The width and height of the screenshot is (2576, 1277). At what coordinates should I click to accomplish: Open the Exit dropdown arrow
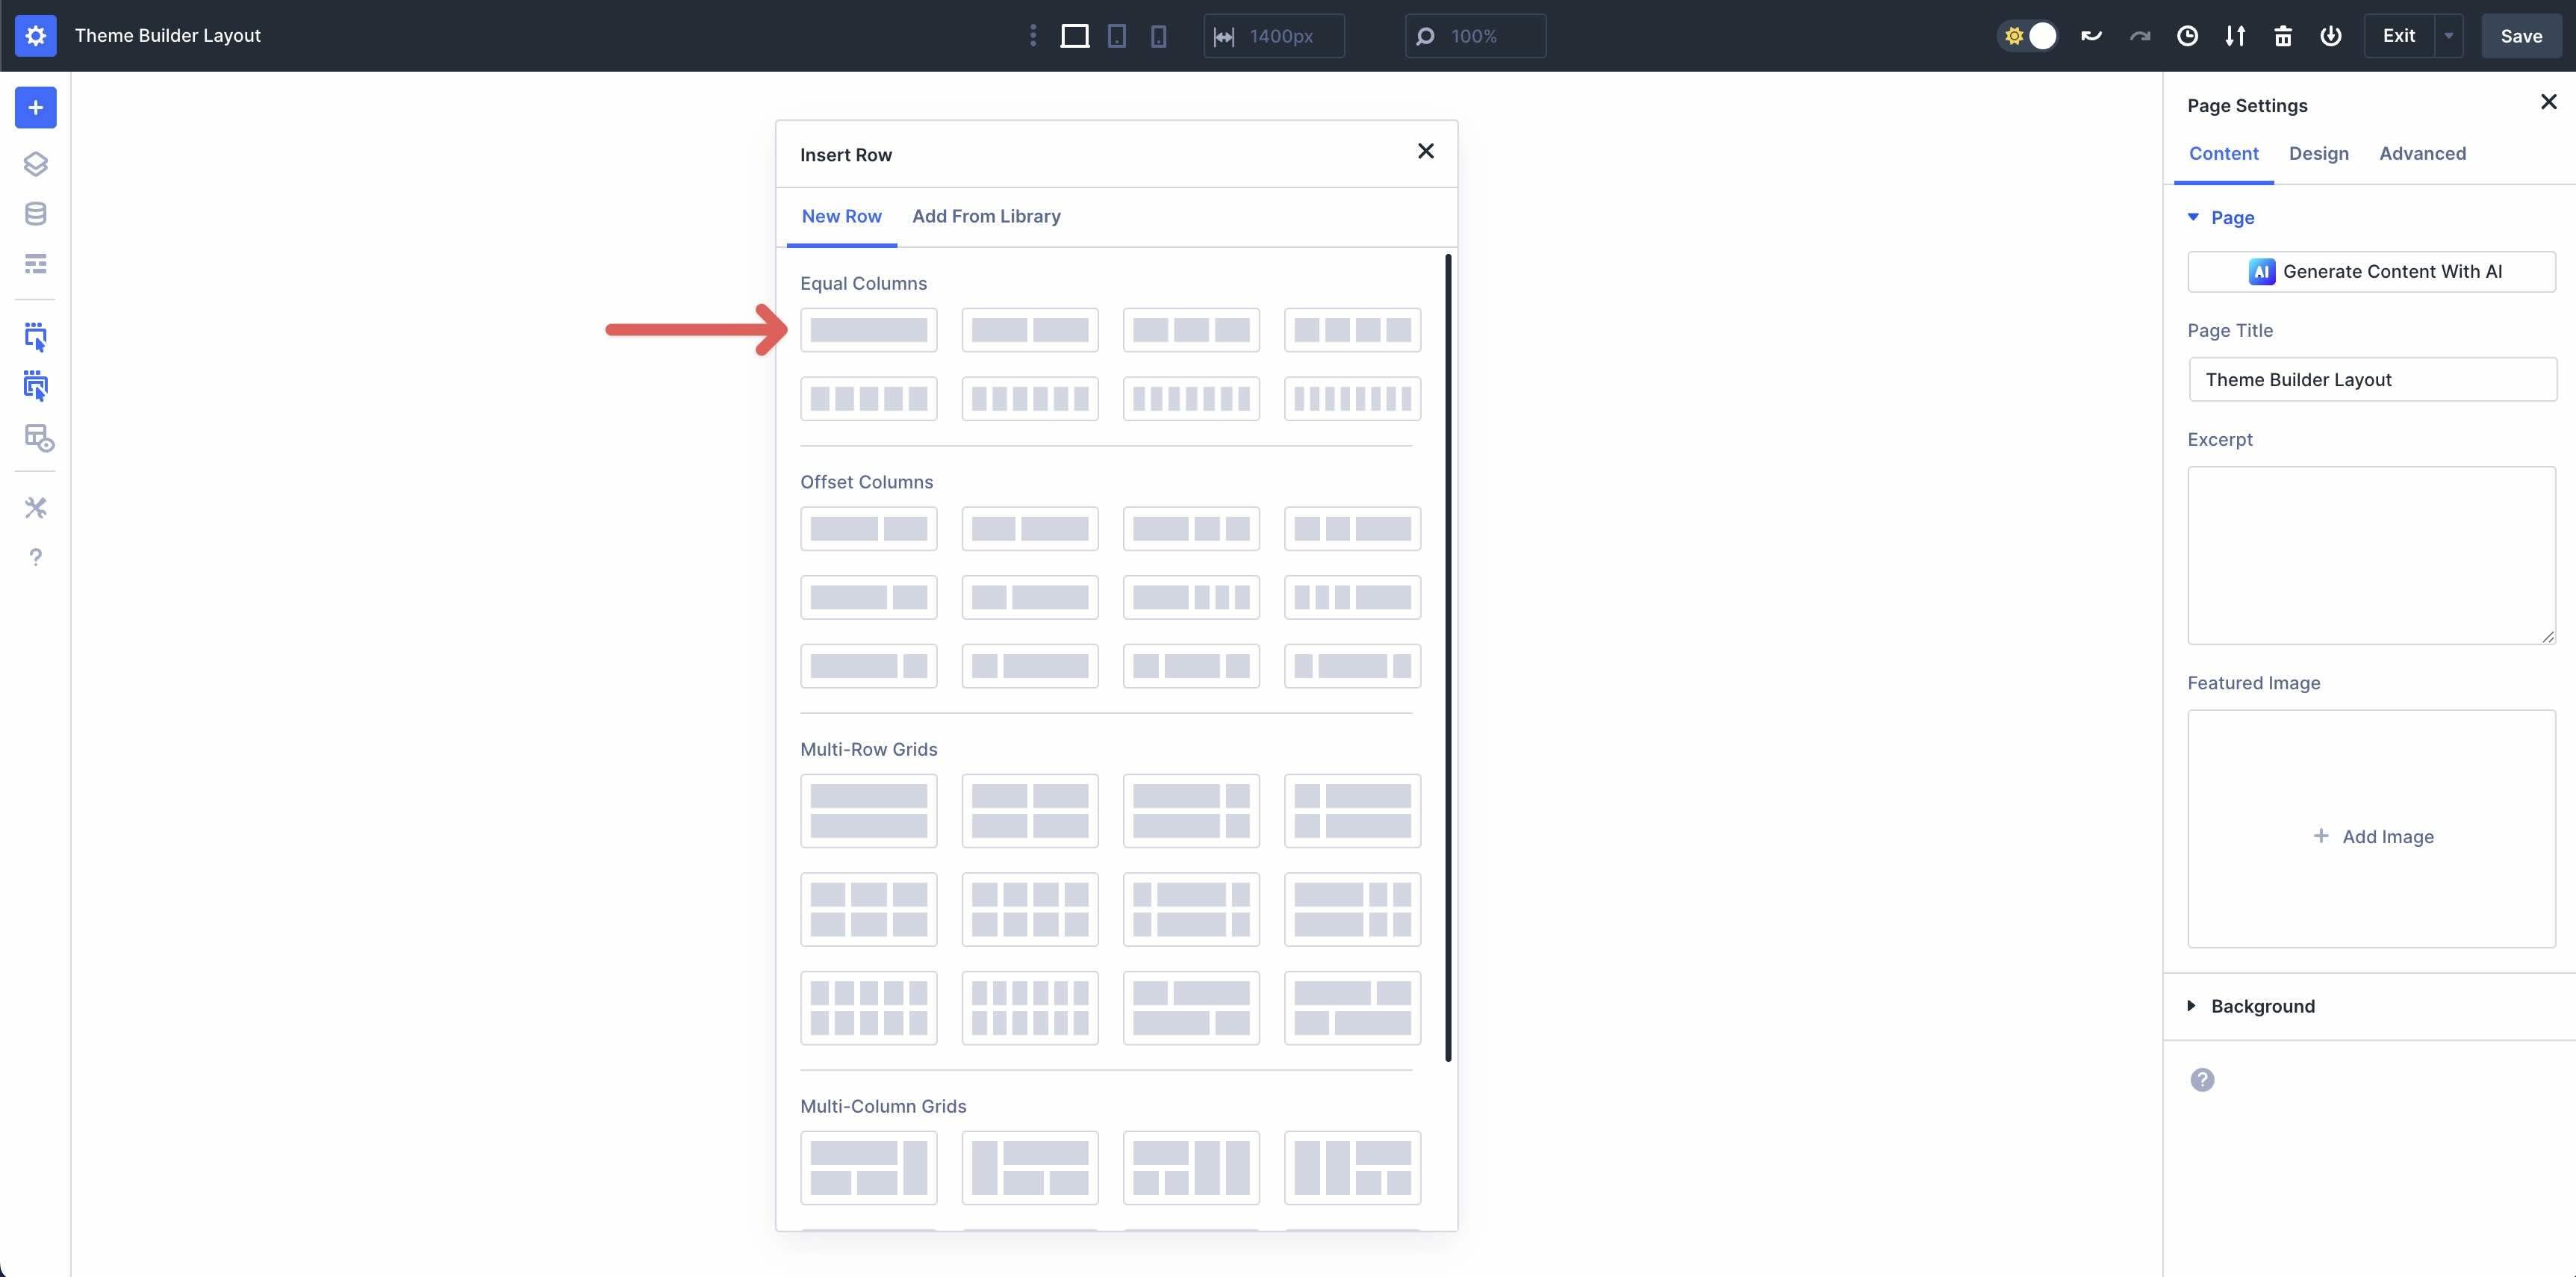2448,35
